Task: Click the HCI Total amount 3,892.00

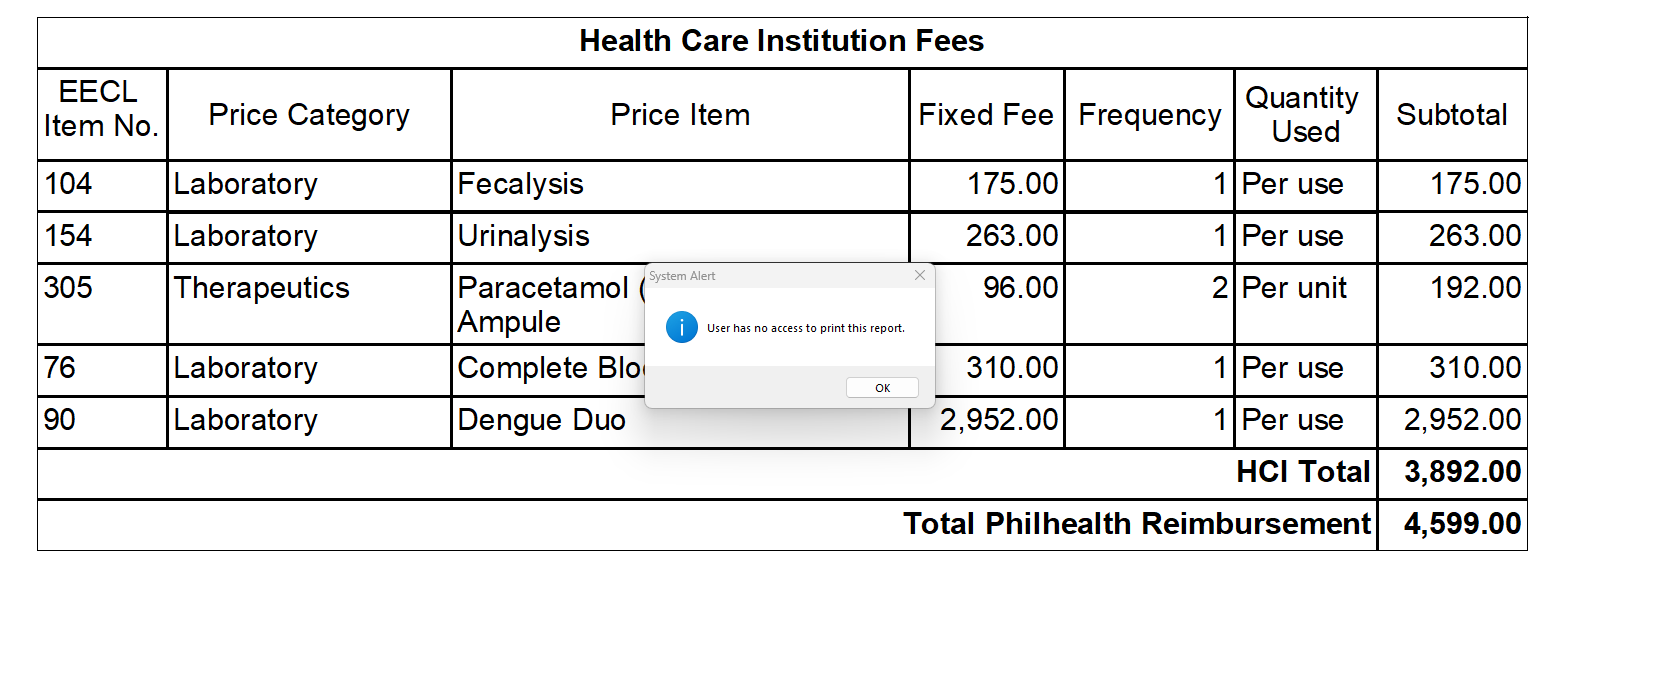Action: pyautogui.click(x=1462, y=472)
